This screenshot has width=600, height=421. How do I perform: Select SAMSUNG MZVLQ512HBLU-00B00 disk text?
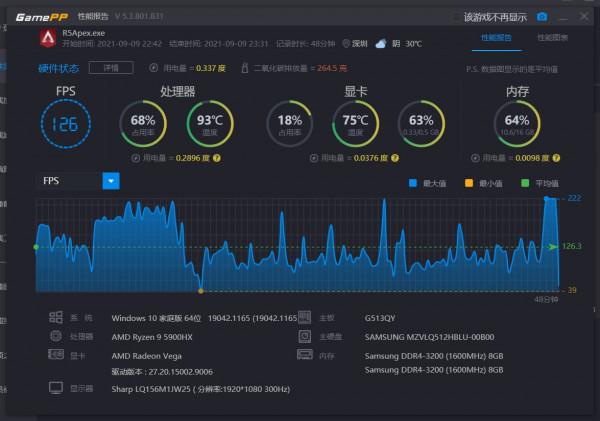click(x=429, y=337)
